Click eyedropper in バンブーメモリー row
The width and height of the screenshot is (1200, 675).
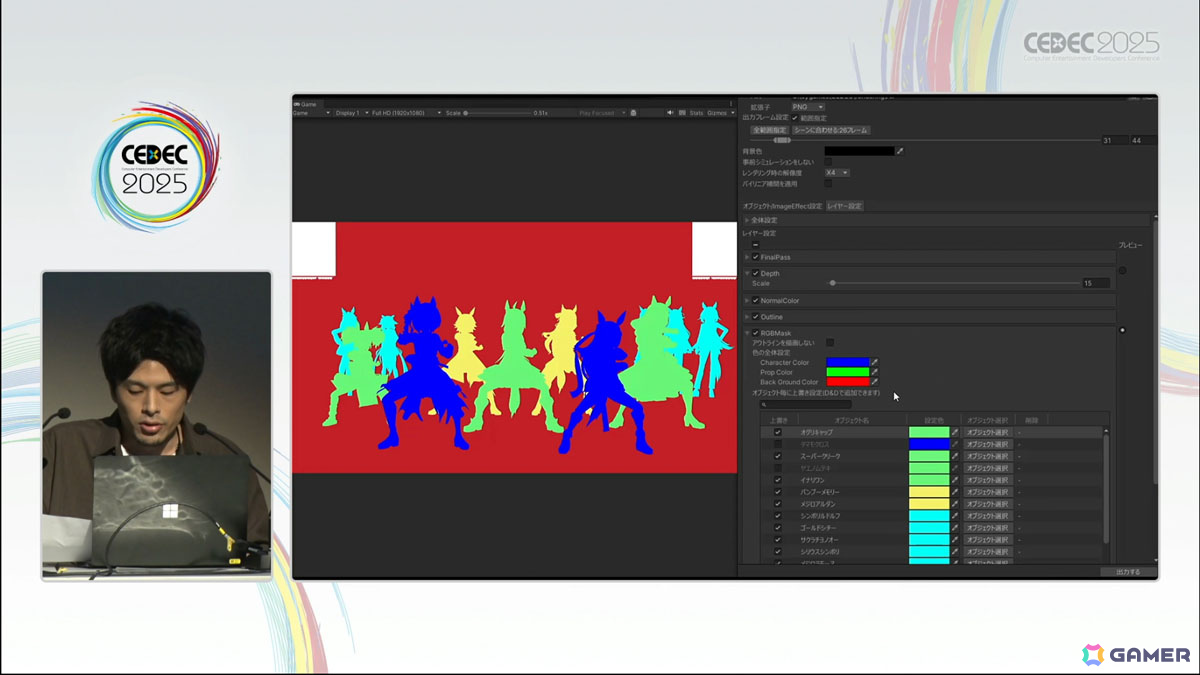coord(955,492)
